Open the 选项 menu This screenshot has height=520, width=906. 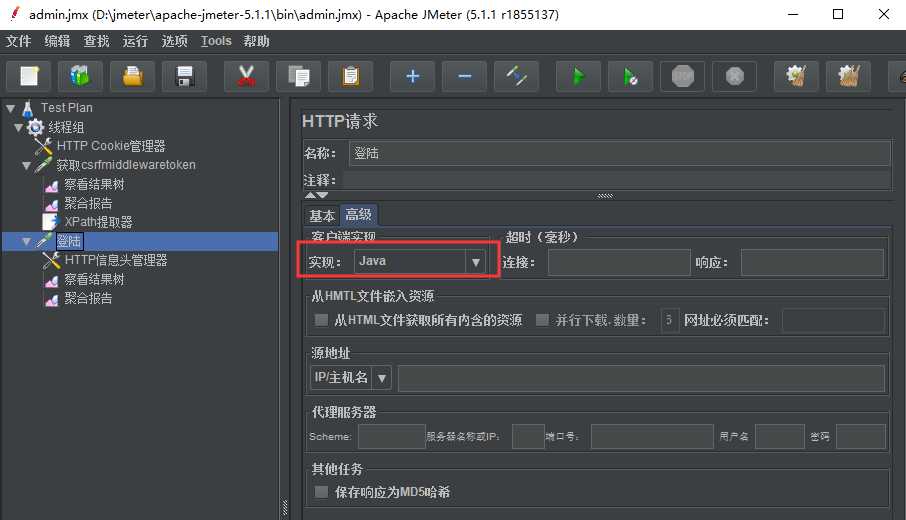click(174, 41)
